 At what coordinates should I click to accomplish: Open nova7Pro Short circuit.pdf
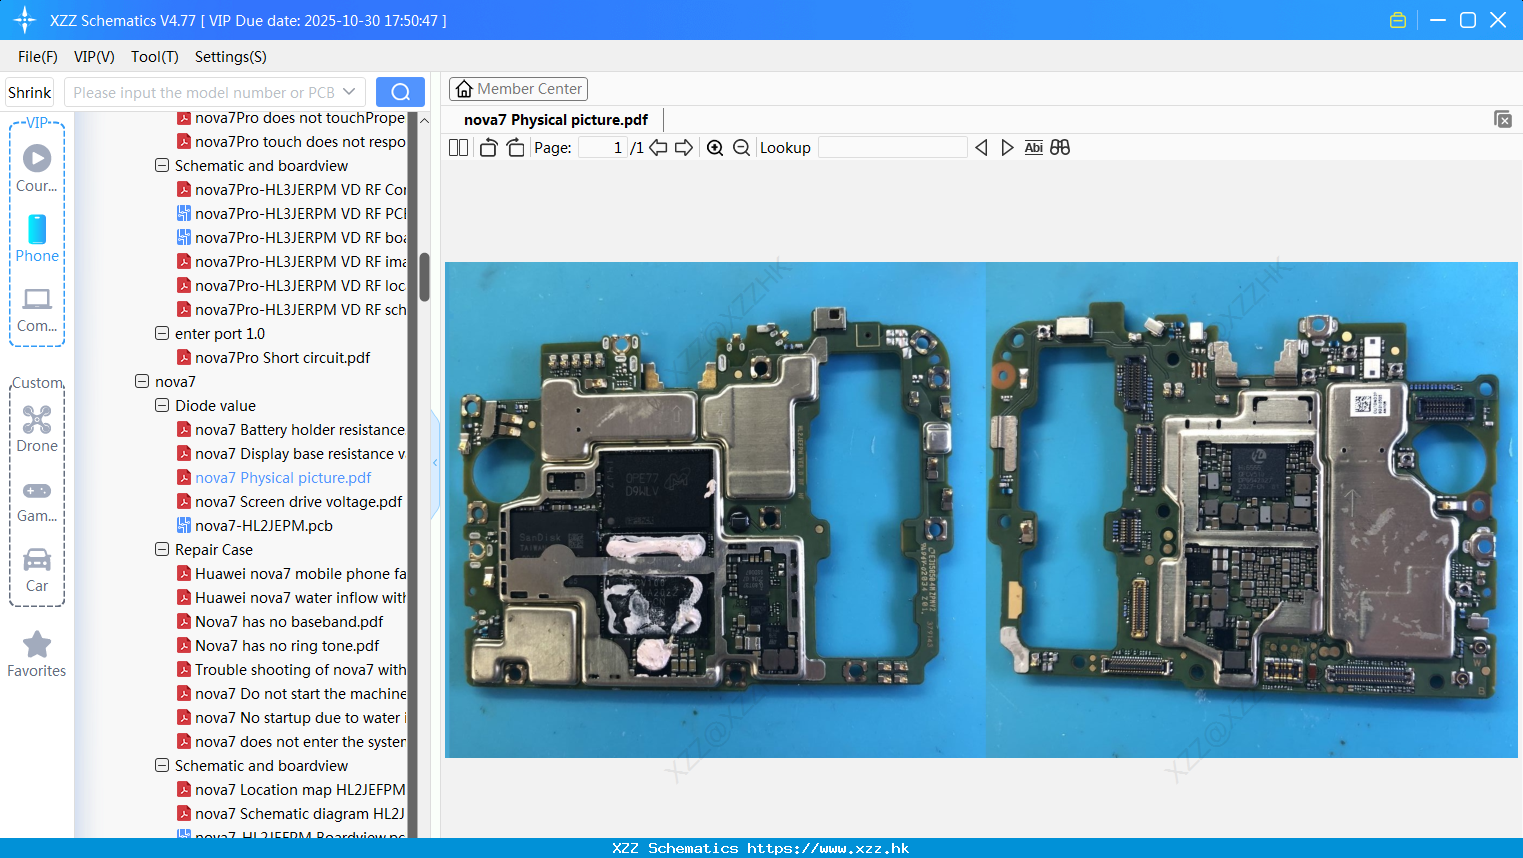(x=282, y=357)
